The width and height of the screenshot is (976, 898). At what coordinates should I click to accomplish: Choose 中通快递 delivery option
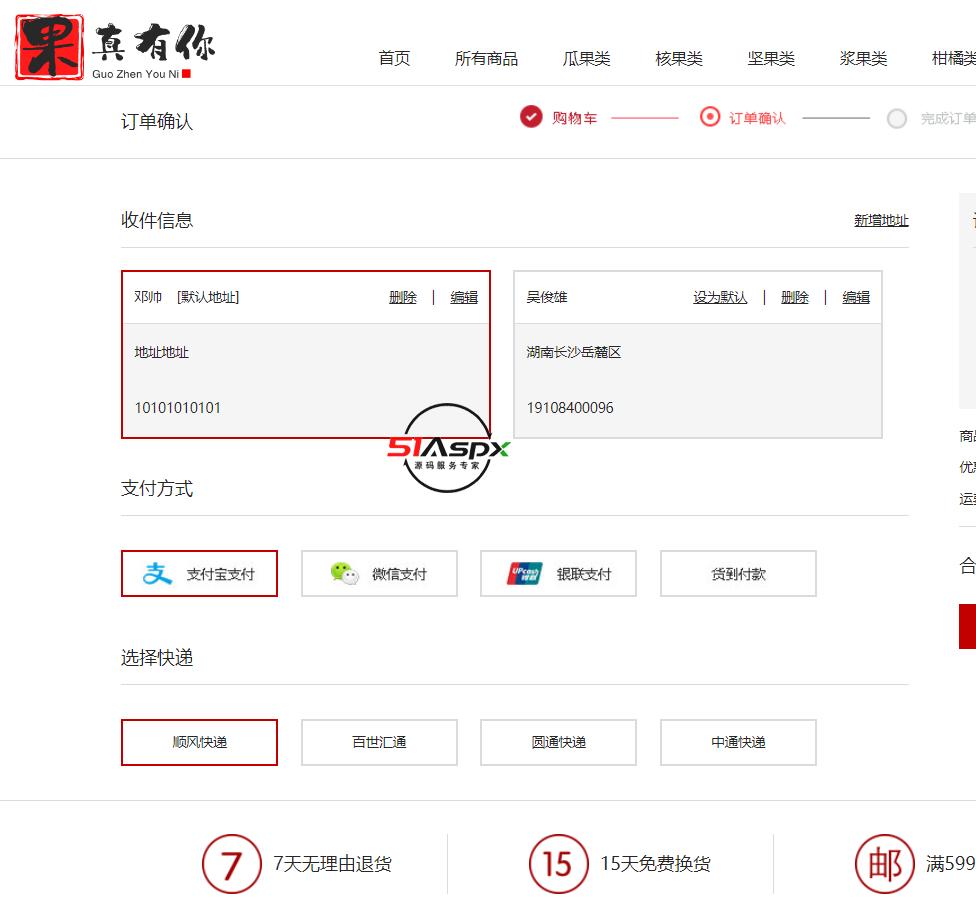[738, 742]
